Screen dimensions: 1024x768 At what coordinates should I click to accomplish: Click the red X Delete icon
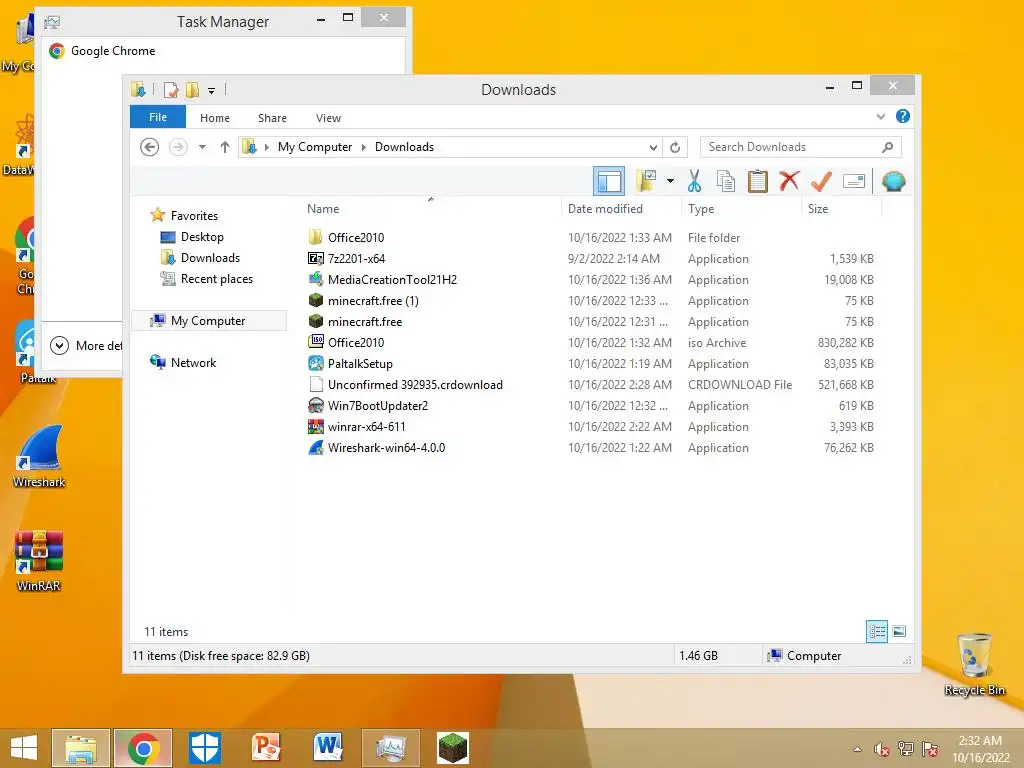[789, 181]
